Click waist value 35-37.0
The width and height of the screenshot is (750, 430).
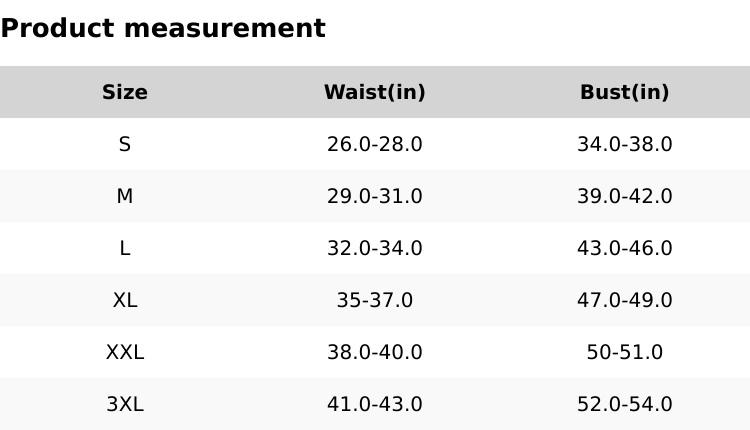375,300
